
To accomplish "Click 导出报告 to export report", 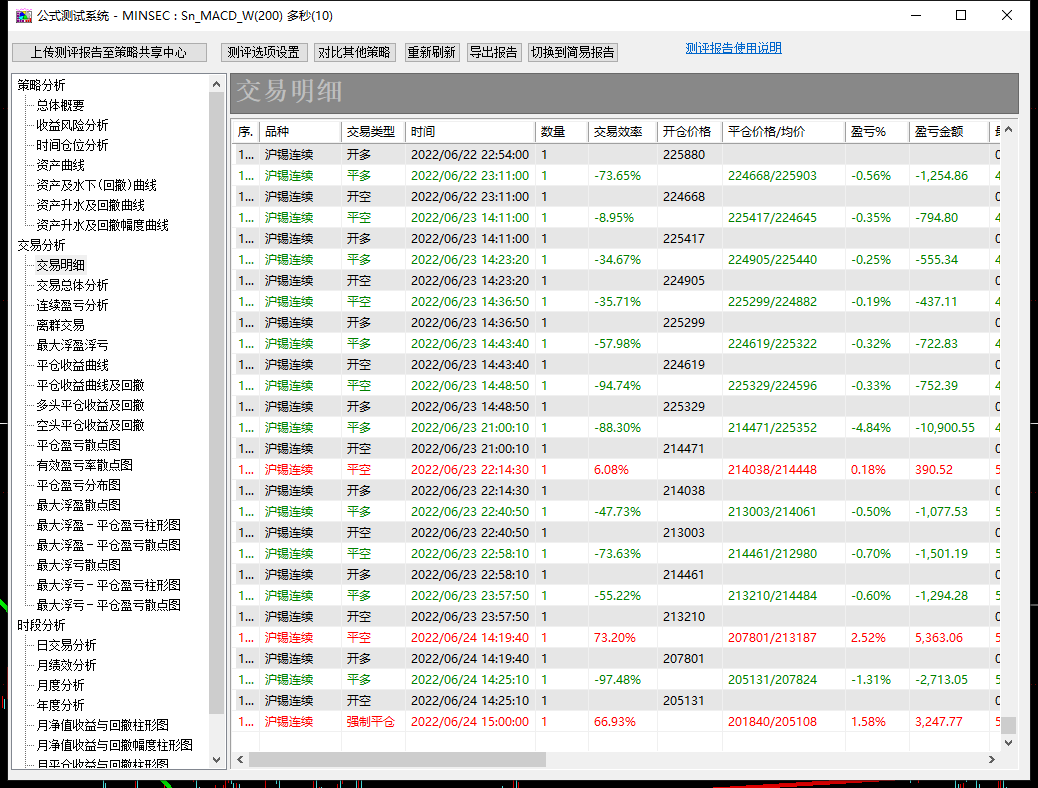I will click(x=493, y=52).
